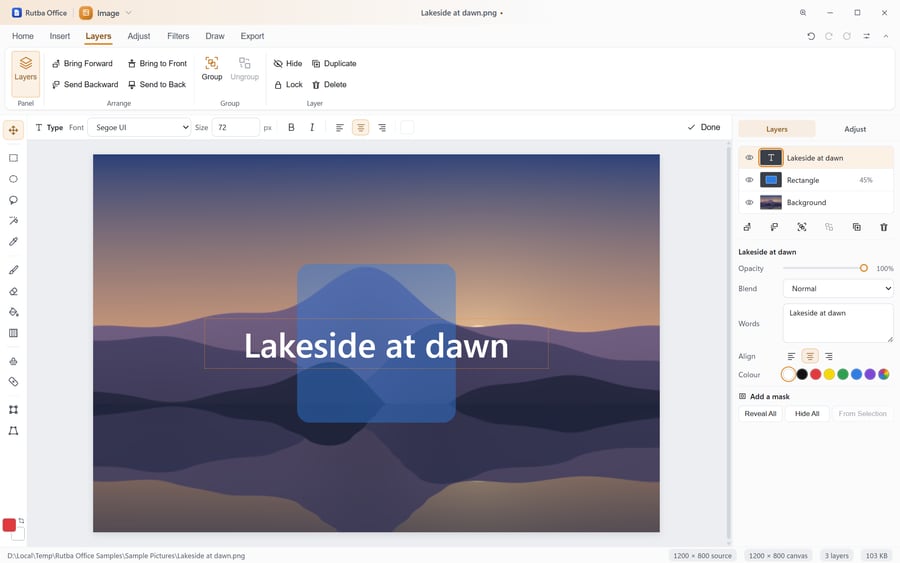Select the Healing bandage tool
The width and height of the screenshot is (900, 563).
coord(13,382)
